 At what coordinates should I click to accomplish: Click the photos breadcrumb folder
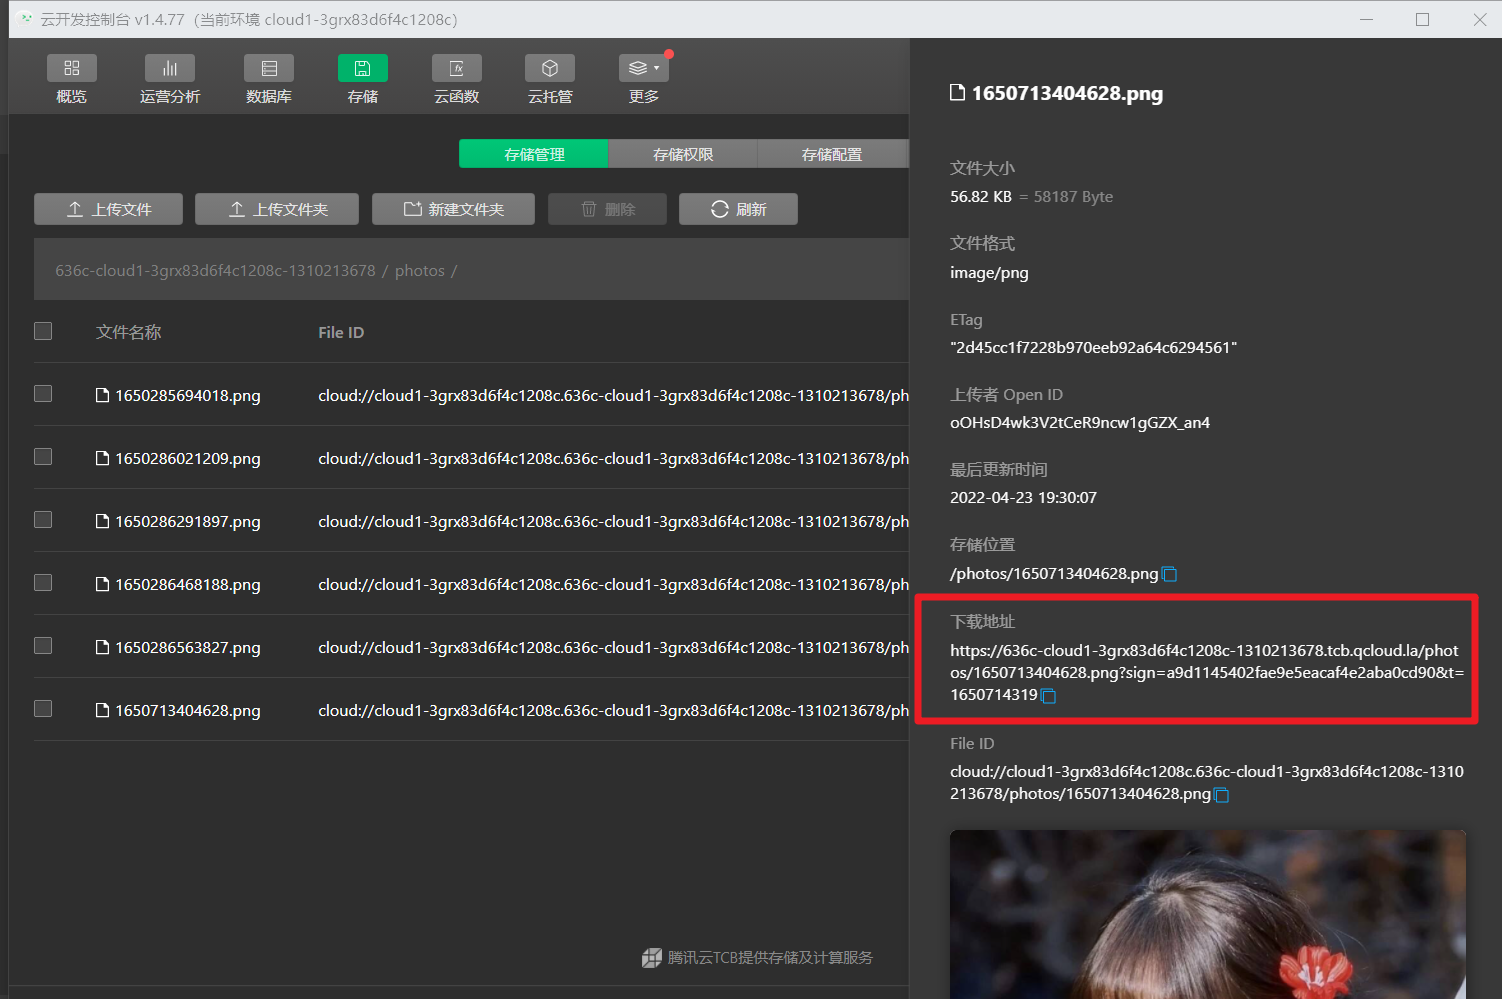point(420,271)
